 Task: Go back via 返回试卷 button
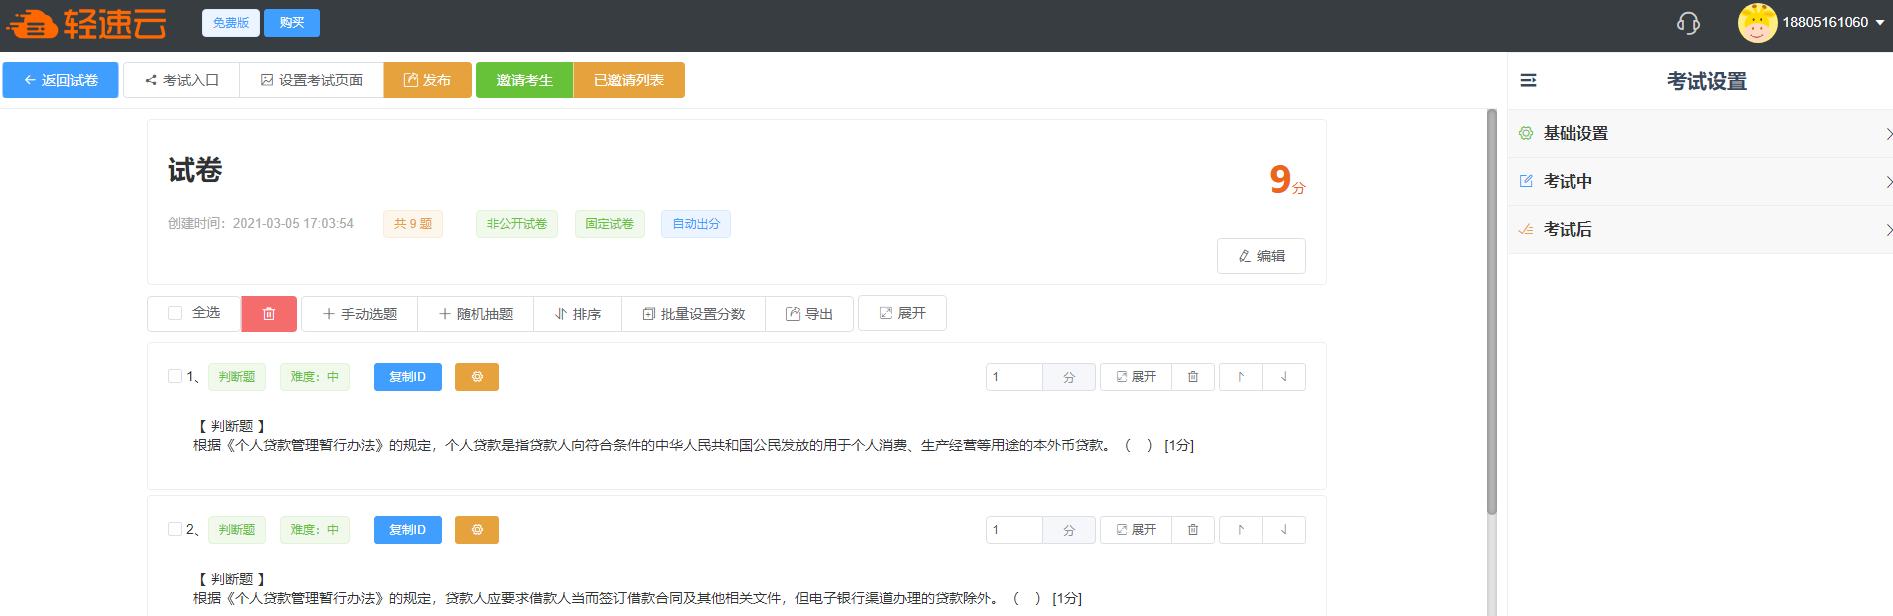point(60,80)
